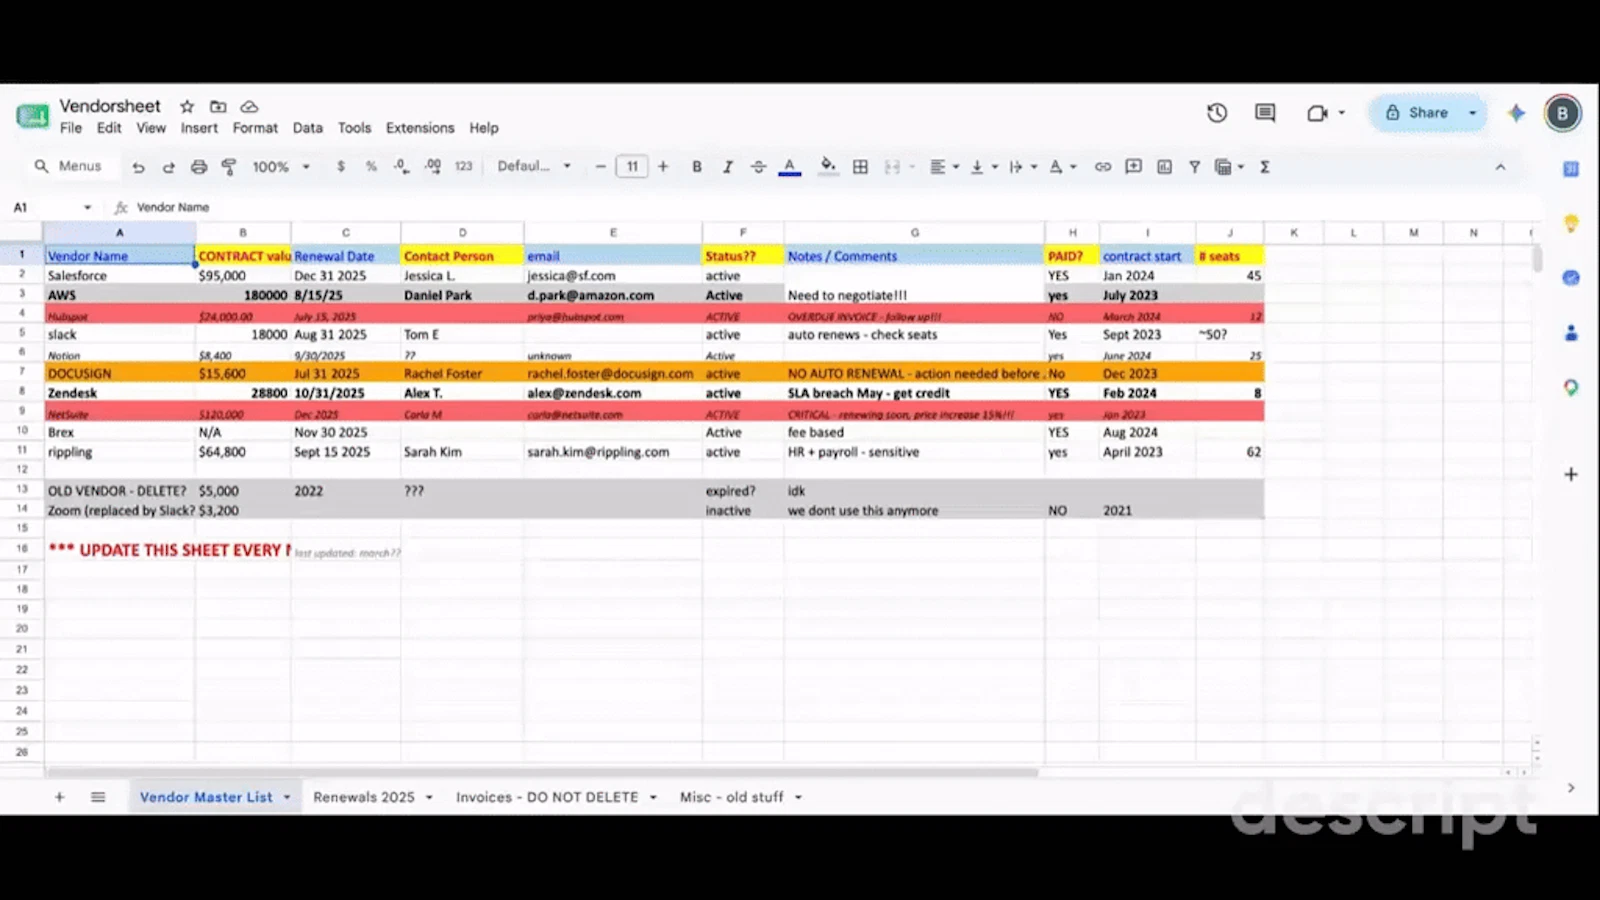Add a new sheet

(x=59, y=797)
